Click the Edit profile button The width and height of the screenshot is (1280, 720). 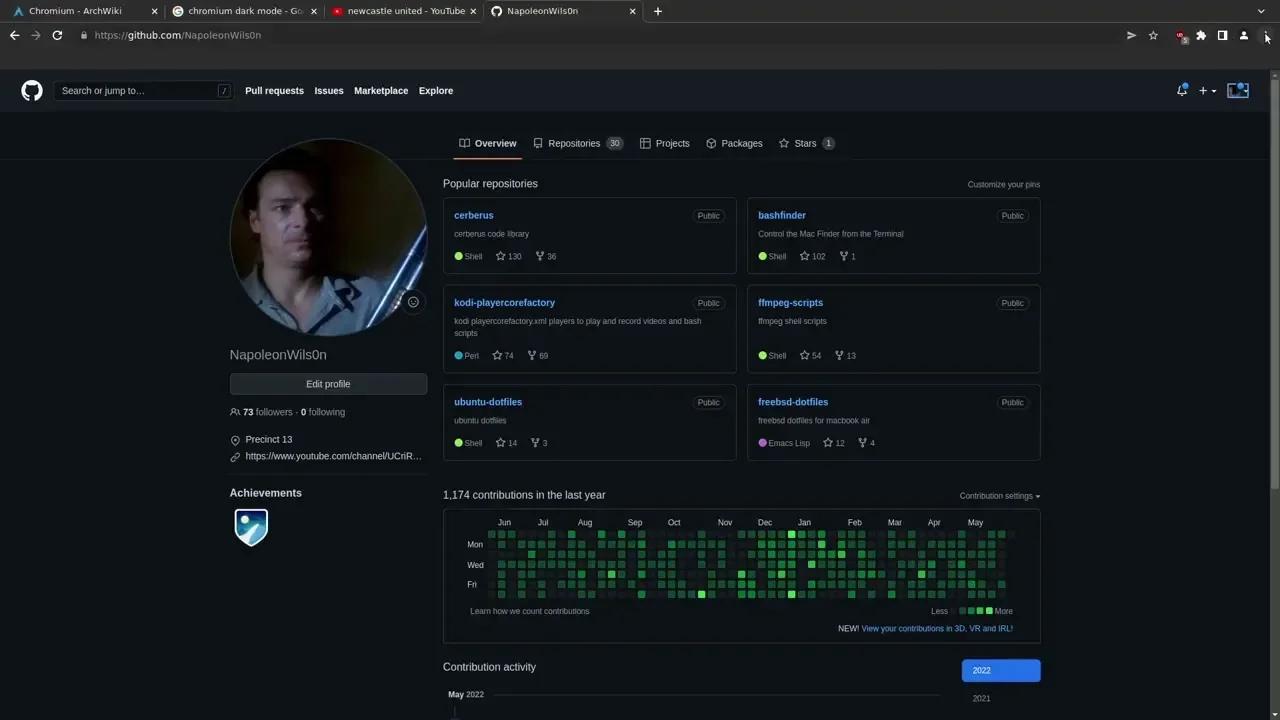tap(328, 384)
